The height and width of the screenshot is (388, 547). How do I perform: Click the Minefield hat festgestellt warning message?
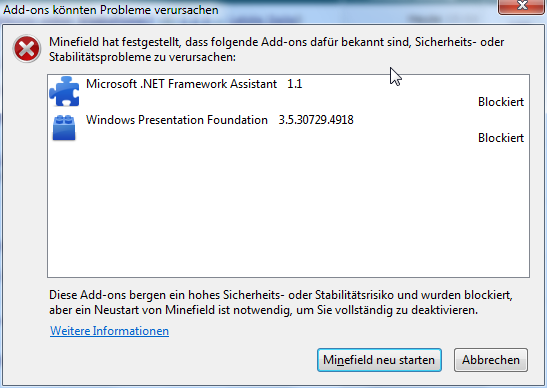tap(277, 49)
